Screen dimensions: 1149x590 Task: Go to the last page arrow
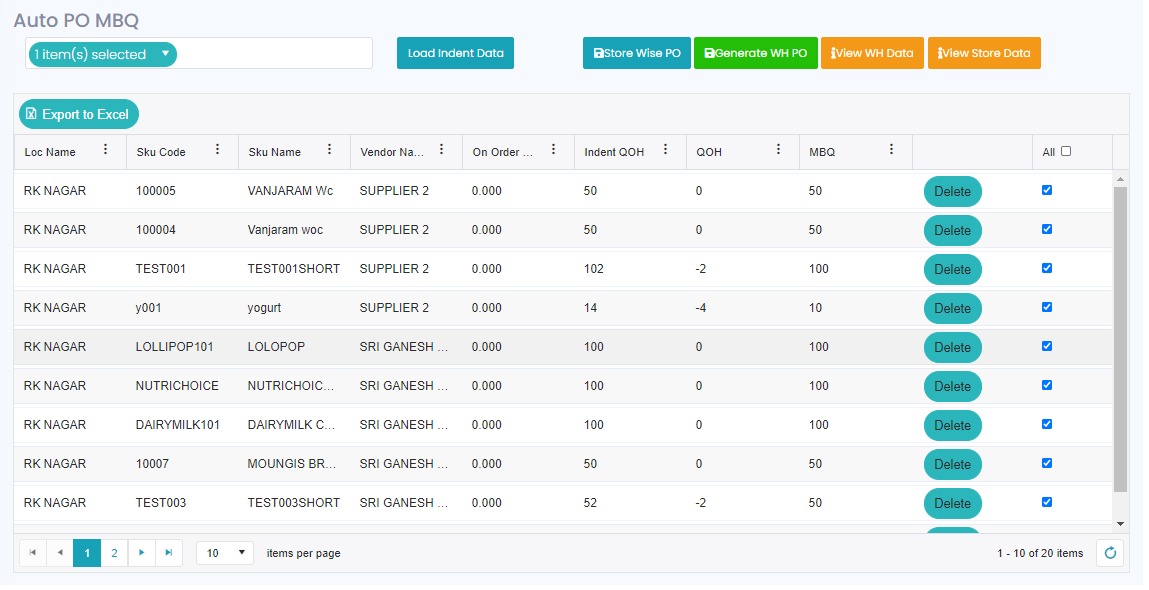click(x=169, y=553)
